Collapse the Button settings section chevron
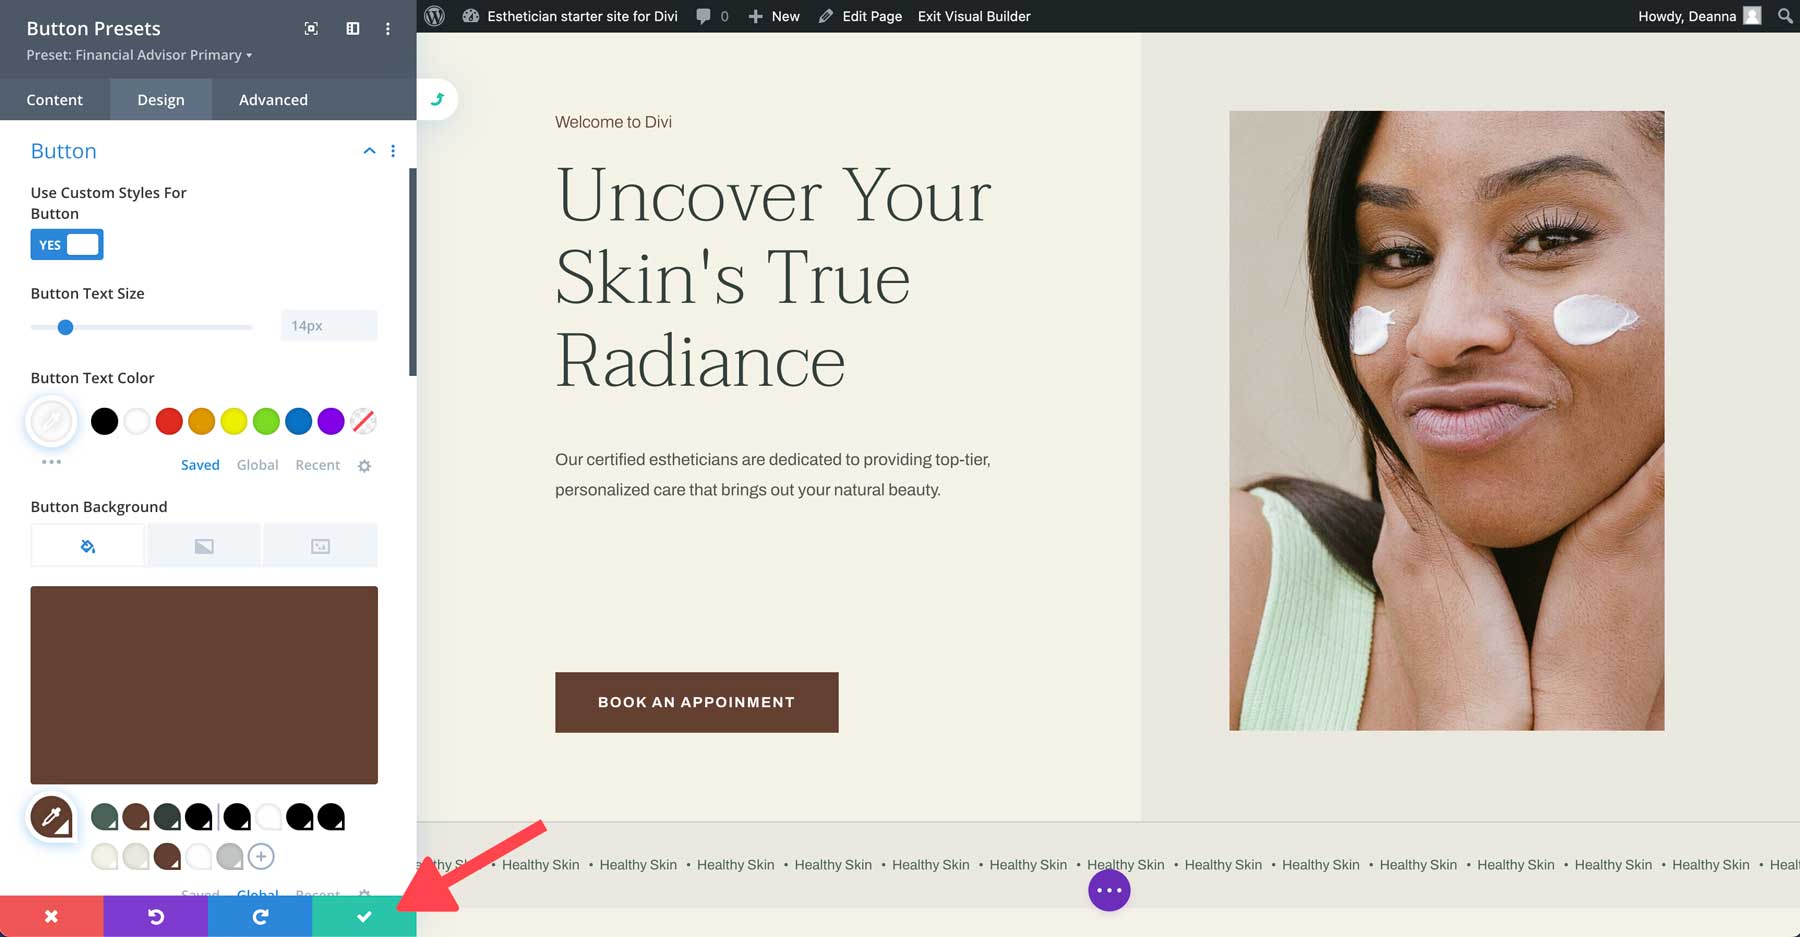The image size is (1800, 937). [369, 150]
